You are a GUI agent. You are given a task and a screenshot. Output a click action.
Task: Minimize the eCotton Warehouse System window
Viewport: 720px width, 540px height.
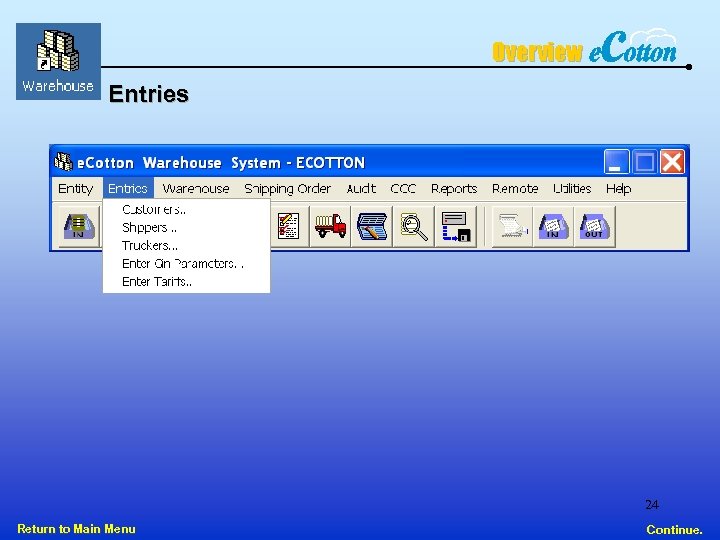[616, 162]
